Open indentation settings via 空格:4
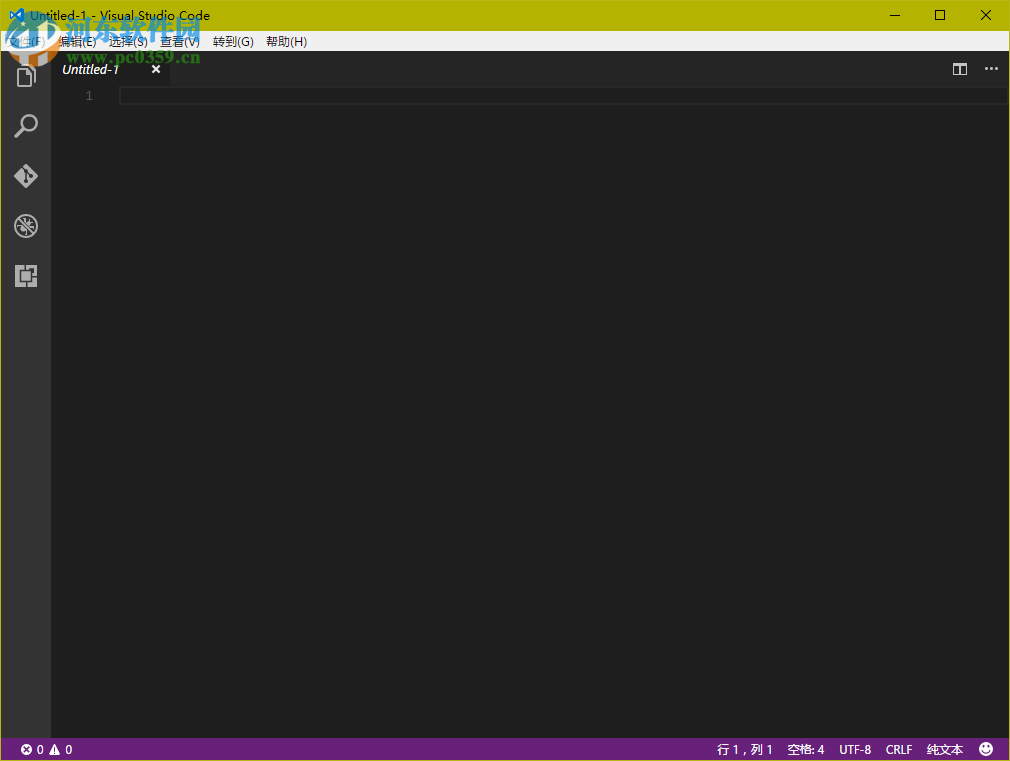Screen dimensions: 1010x761 pyautogui.click(x=805, y=748)
